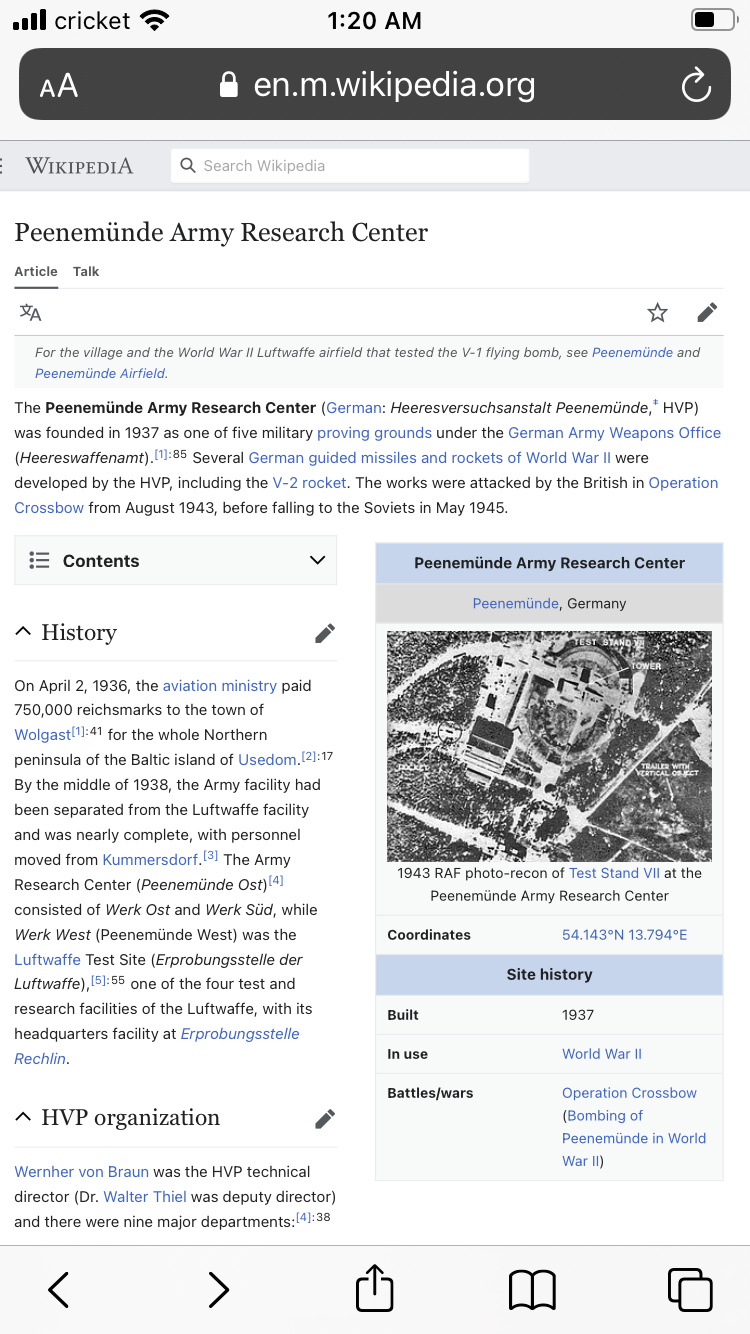
Task: Open infobox Operation Crossbow link
Action: click(629, 1093)
